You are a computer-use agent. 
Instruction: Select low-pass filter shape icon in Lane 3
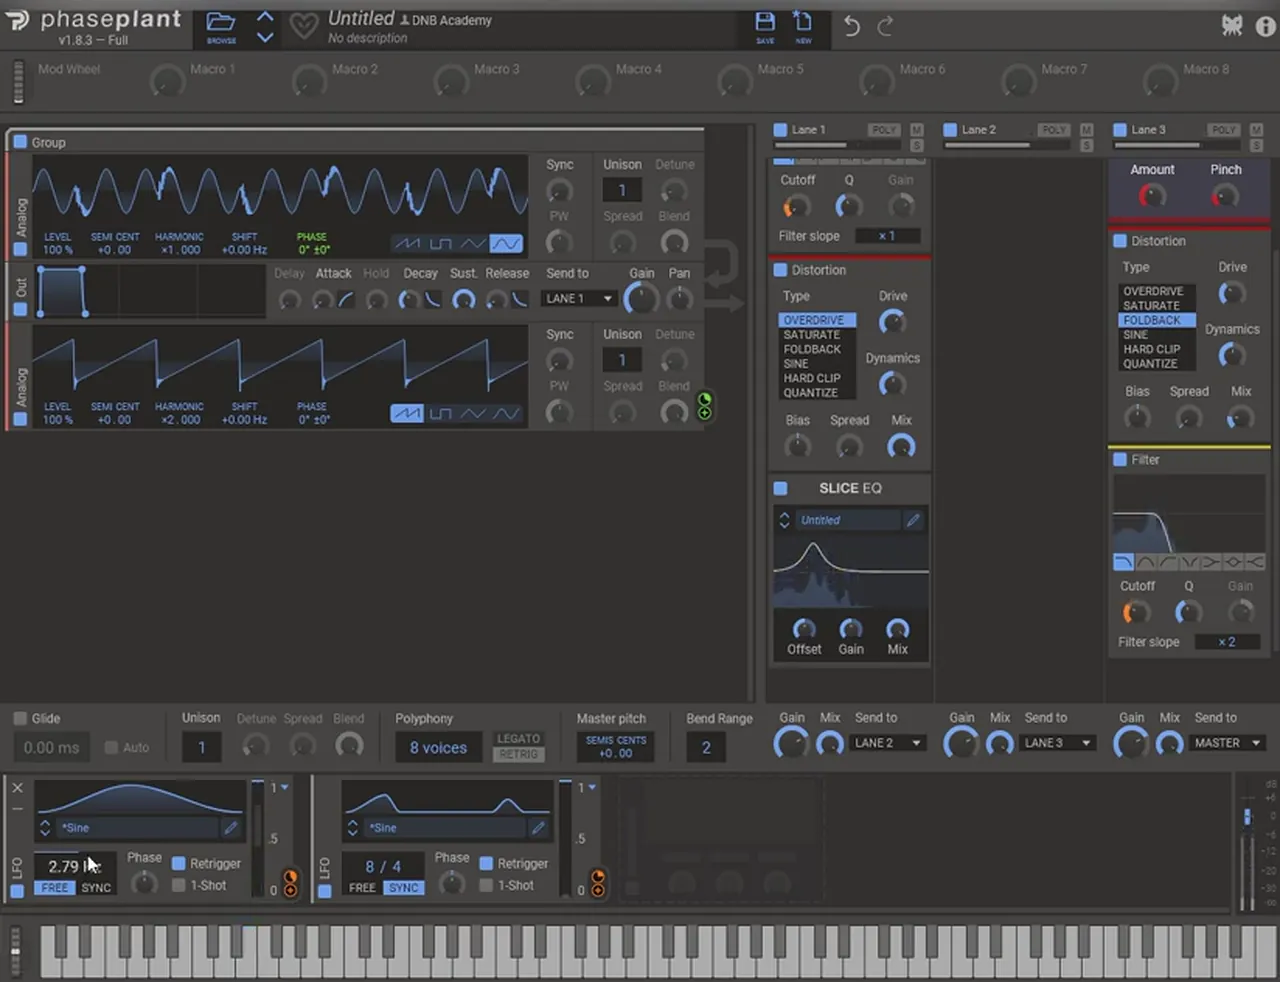click(x=1123, y=562)
